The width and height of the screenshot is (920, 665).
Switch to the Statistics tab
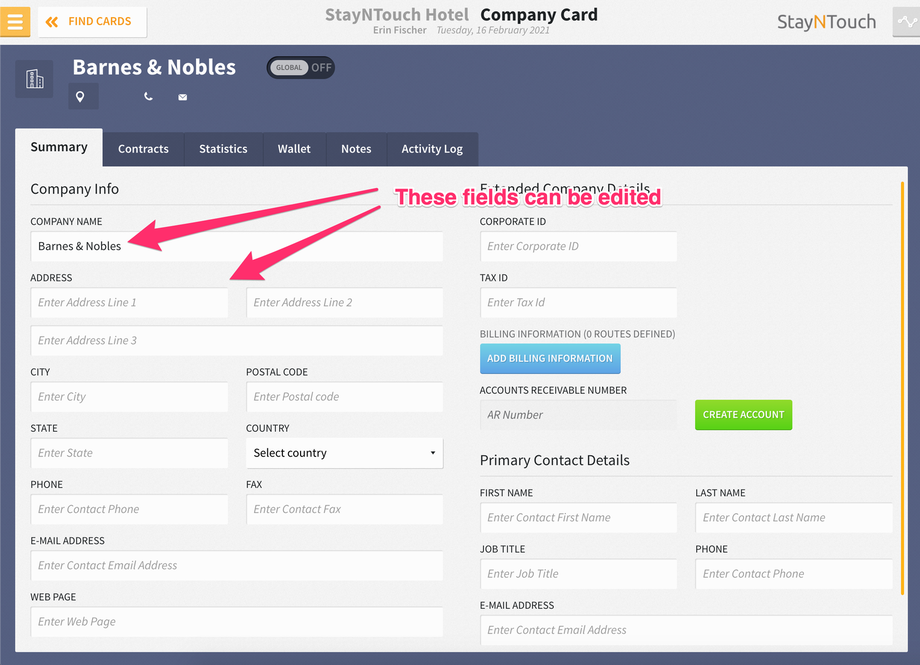click(x=223, y=149)
